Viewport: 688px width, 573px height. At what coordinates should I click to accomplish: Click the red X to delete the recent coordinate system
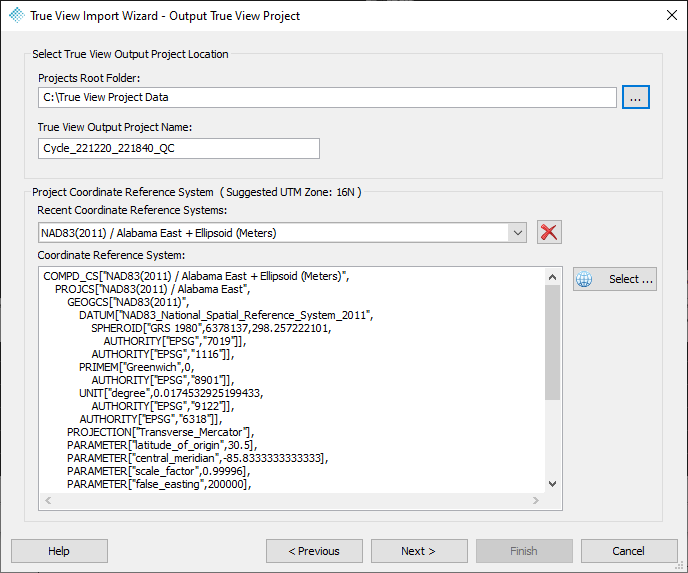549,233
